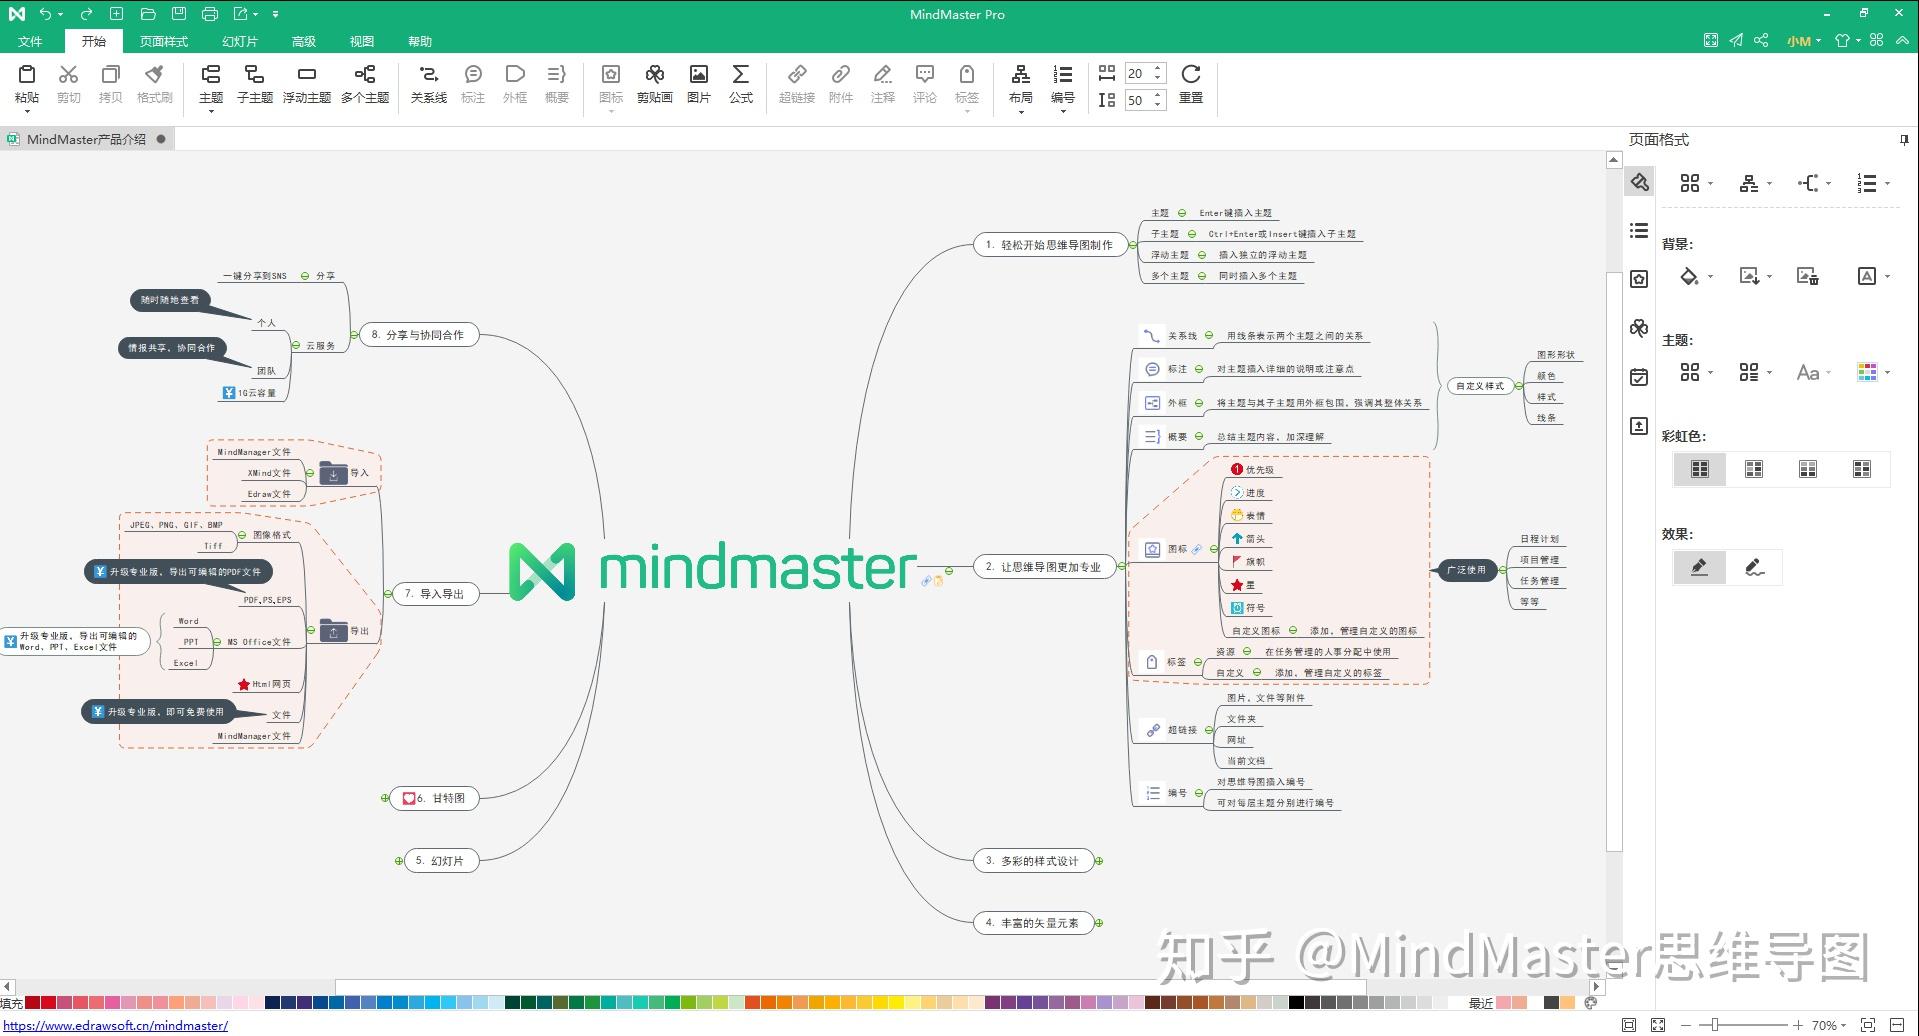This screenshot has width=1919, height=1036.
Task: Switch to the 高级 tab
Action: coord(304,41)
